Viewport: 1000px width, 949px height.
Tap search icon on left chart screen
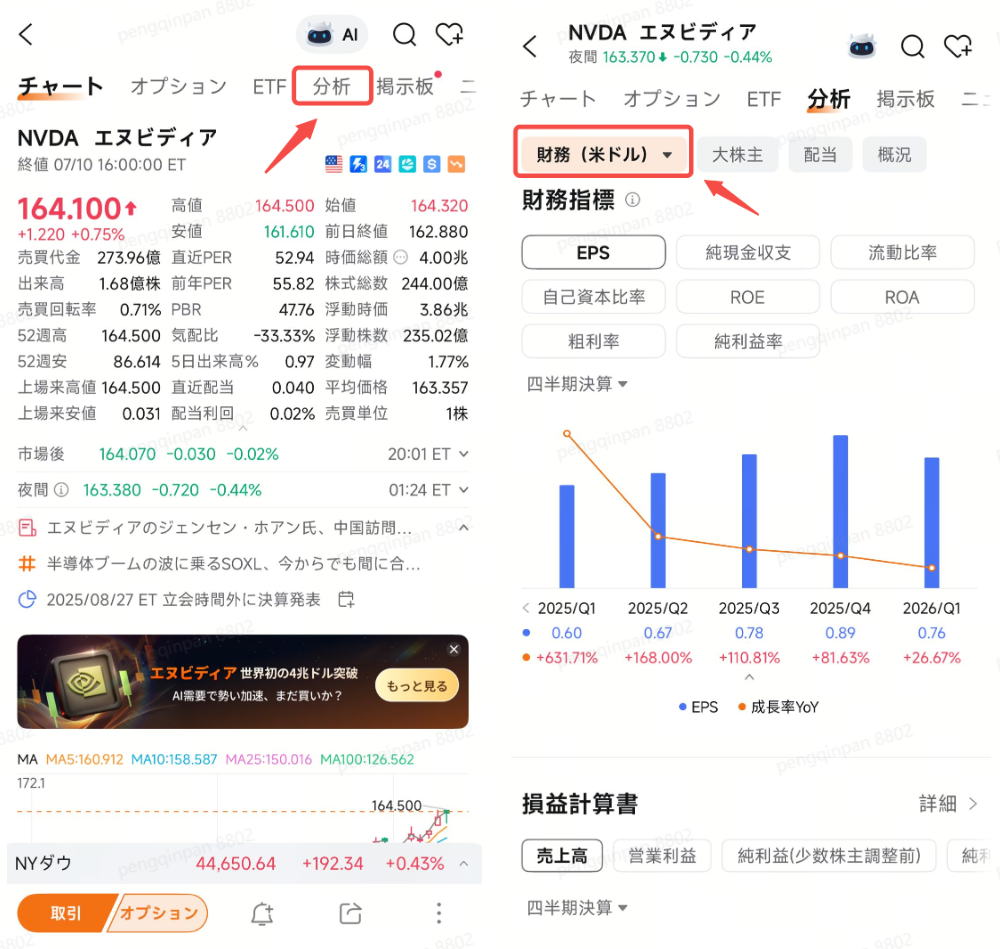[404, 34]
